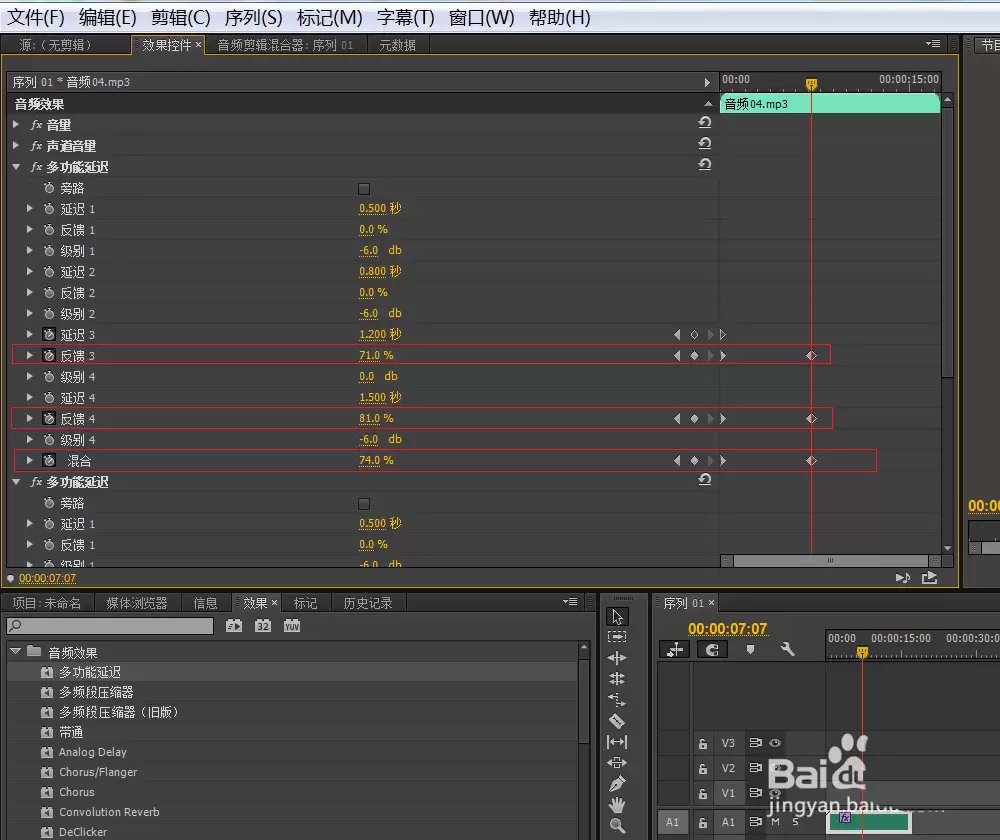This screenshot has width=1000, height=840.
Task: Open the 字幕(T) menu
Action: click(x=406, y=17)
